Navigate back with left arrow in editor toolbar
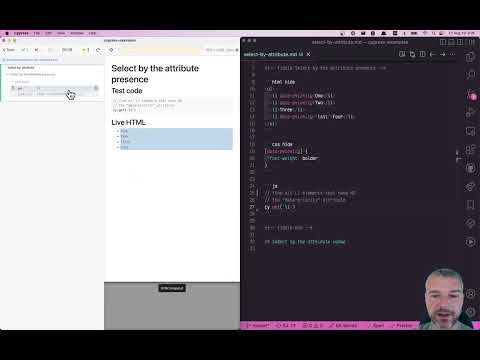Screen dimensions: 480x360 coord(433,54)
